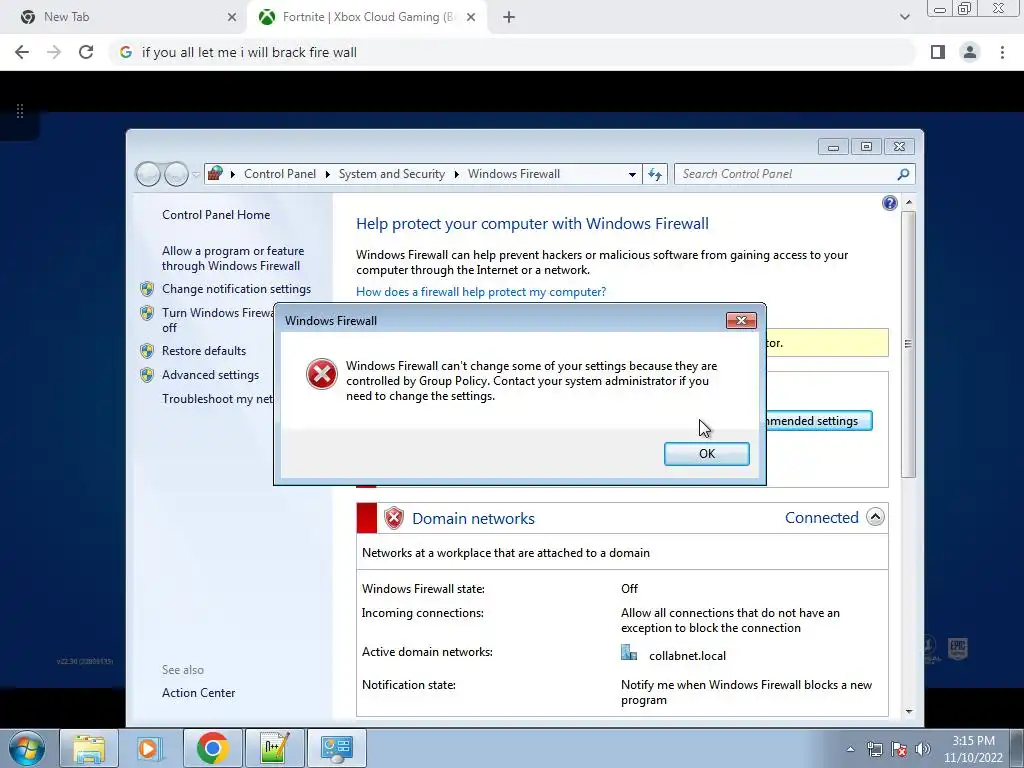Open volume speaker icon in system tray
The width and height of the screenshot is (1024, 768).
(x=923, y=749)
